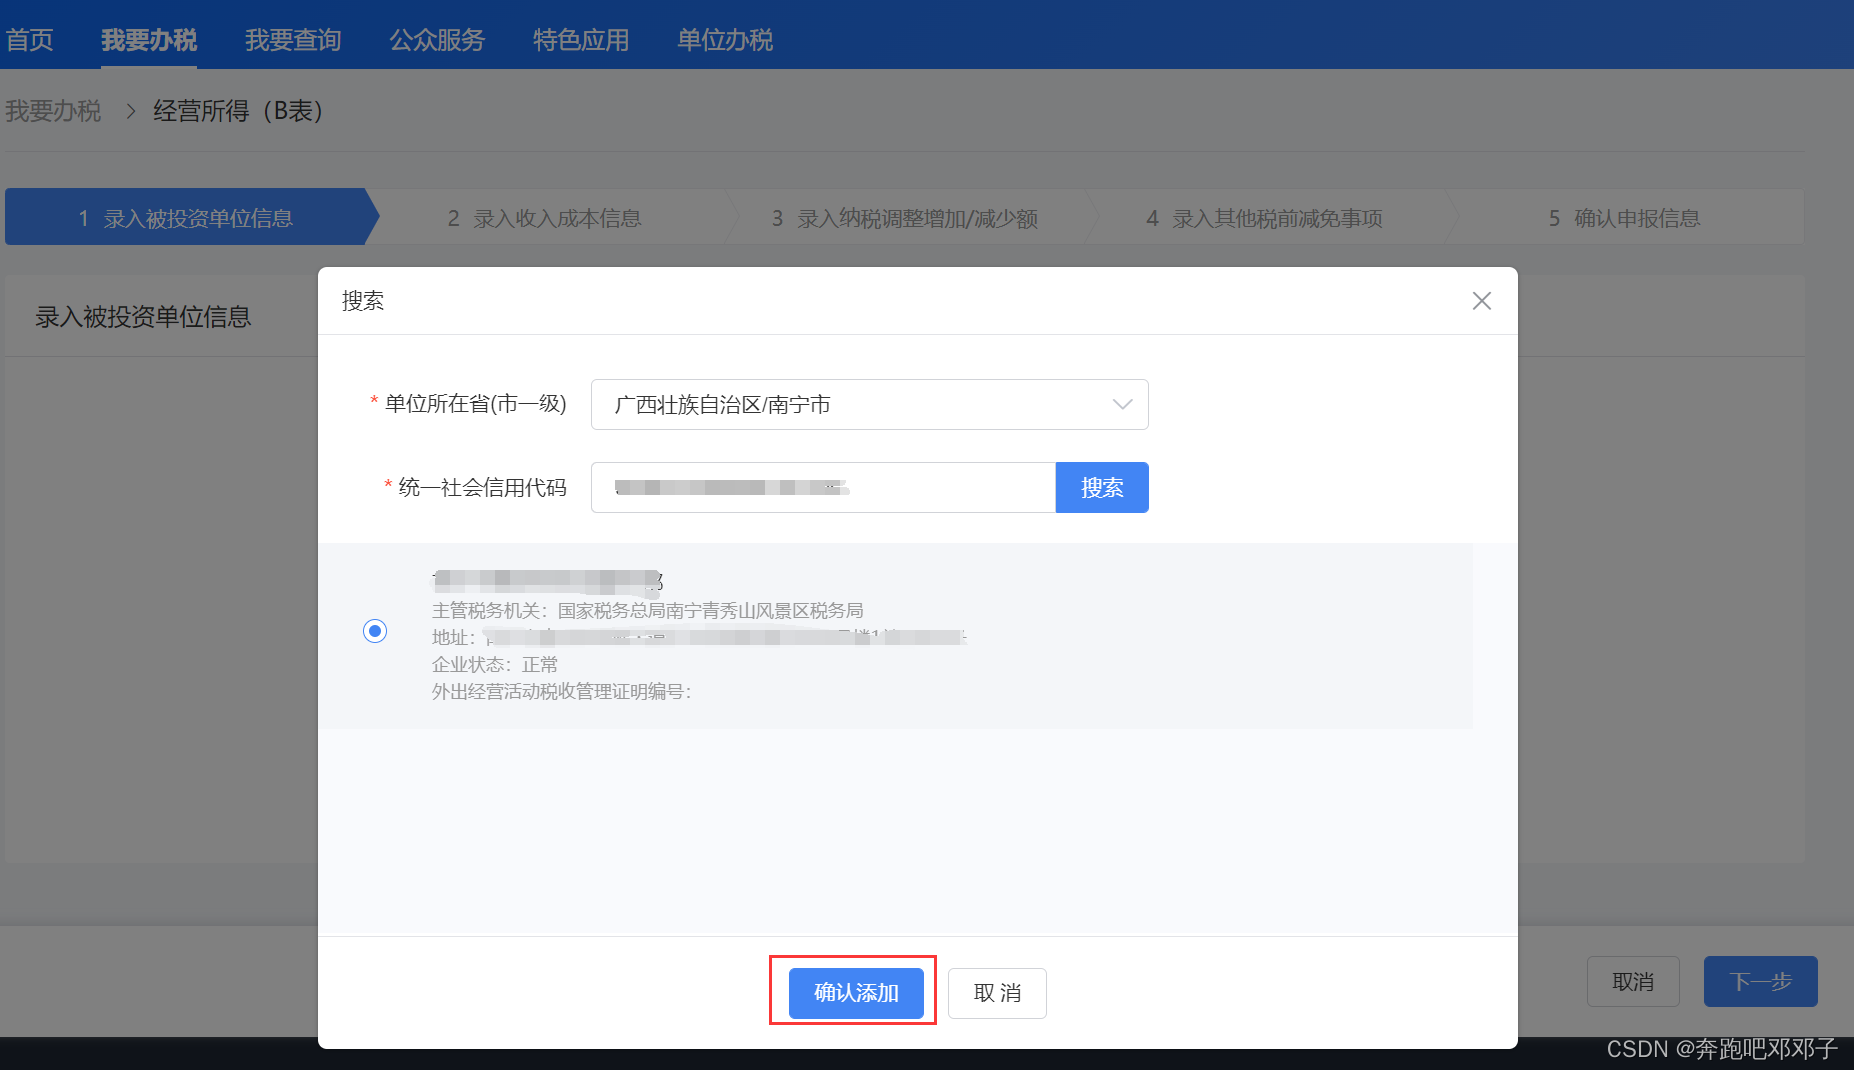The height and width of the screenshot is (1070, 1854).
Task: Select step 5 确认申报信息
Action: click(1625, 218)
